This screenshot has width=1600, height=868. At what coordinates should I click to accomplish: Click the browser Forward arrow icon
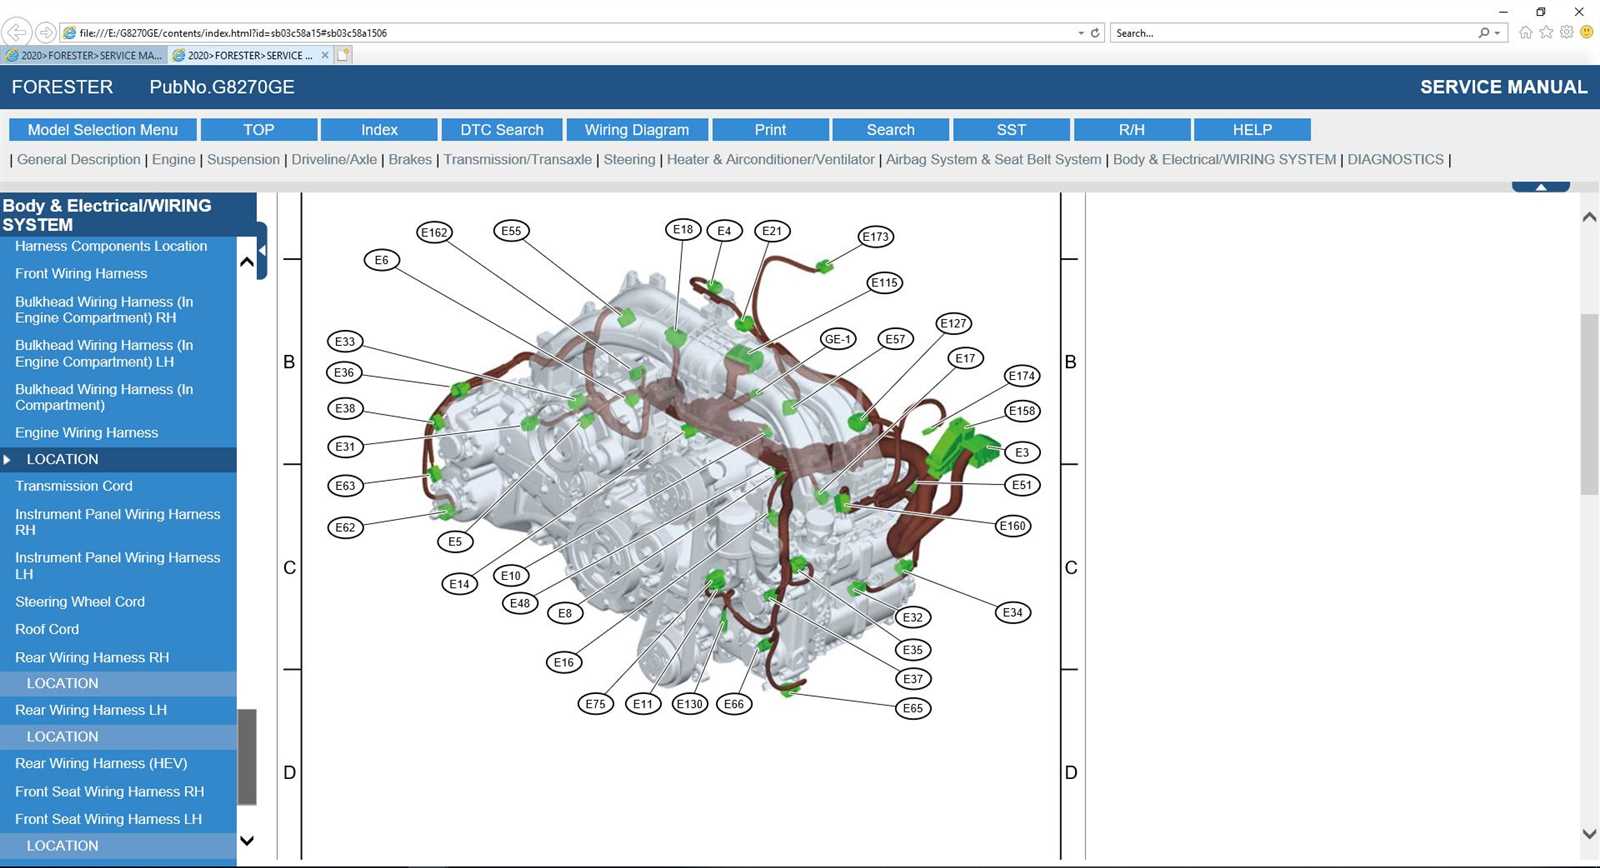click(45, 33)
